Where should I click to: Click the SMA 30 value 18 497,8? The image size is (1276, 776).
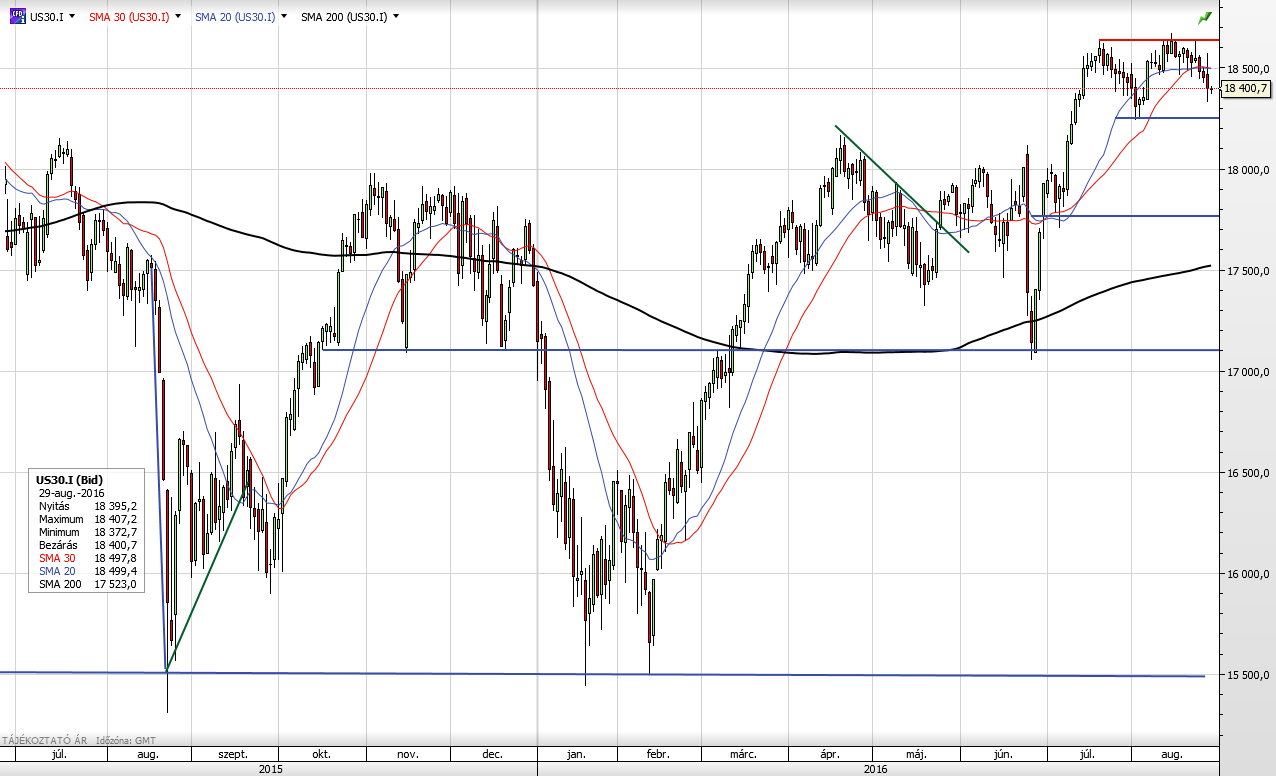(x=116, y=558)
